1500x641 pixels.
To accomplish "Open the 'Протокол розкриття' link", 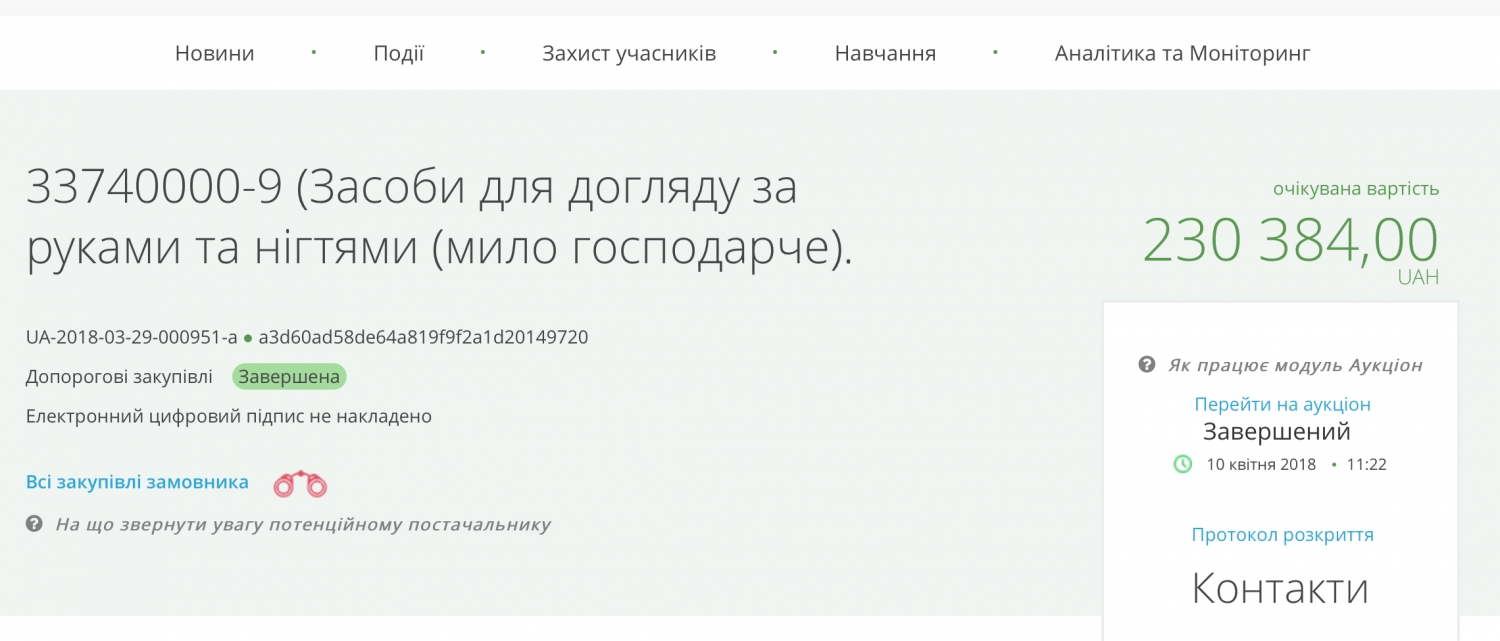I will tap(1282, 535).
